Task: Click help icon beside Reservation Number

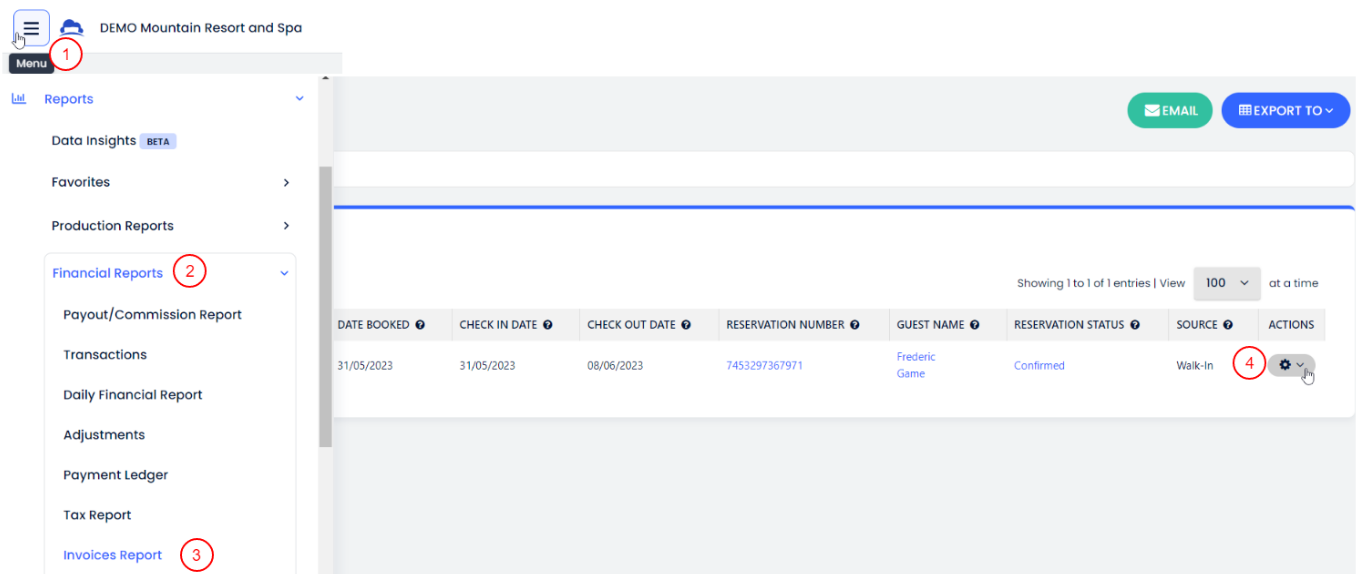Action: [854, 325]
